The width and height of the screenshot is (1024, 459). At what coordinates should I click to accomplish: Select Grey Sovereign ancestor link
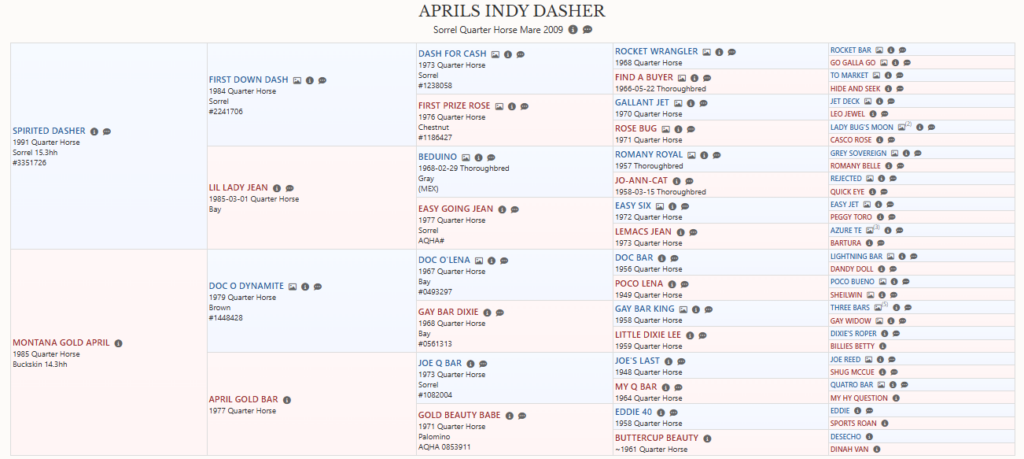(x=859, y=153)
